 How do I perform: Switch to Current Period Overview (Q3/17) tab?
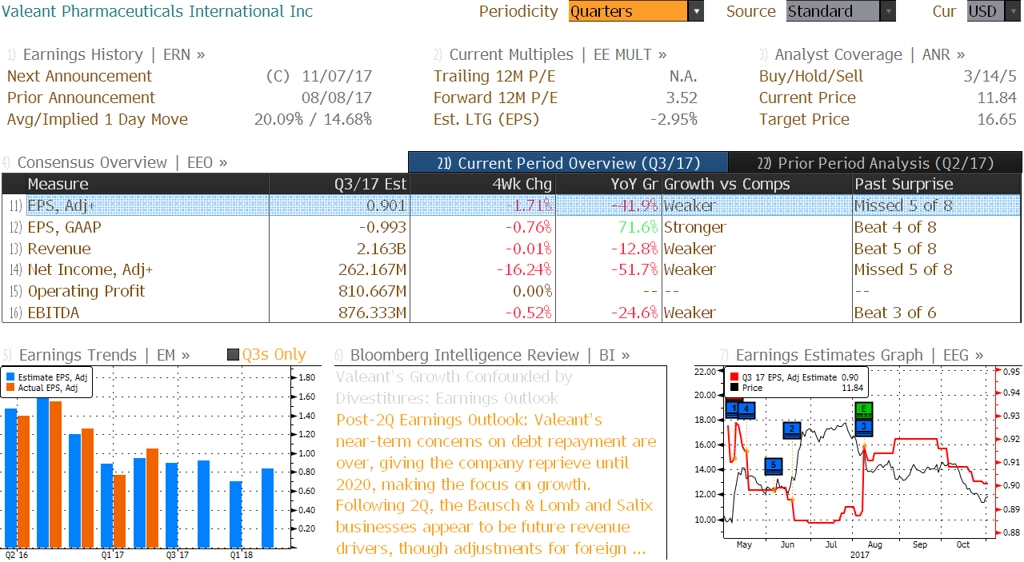pos(568,163)
